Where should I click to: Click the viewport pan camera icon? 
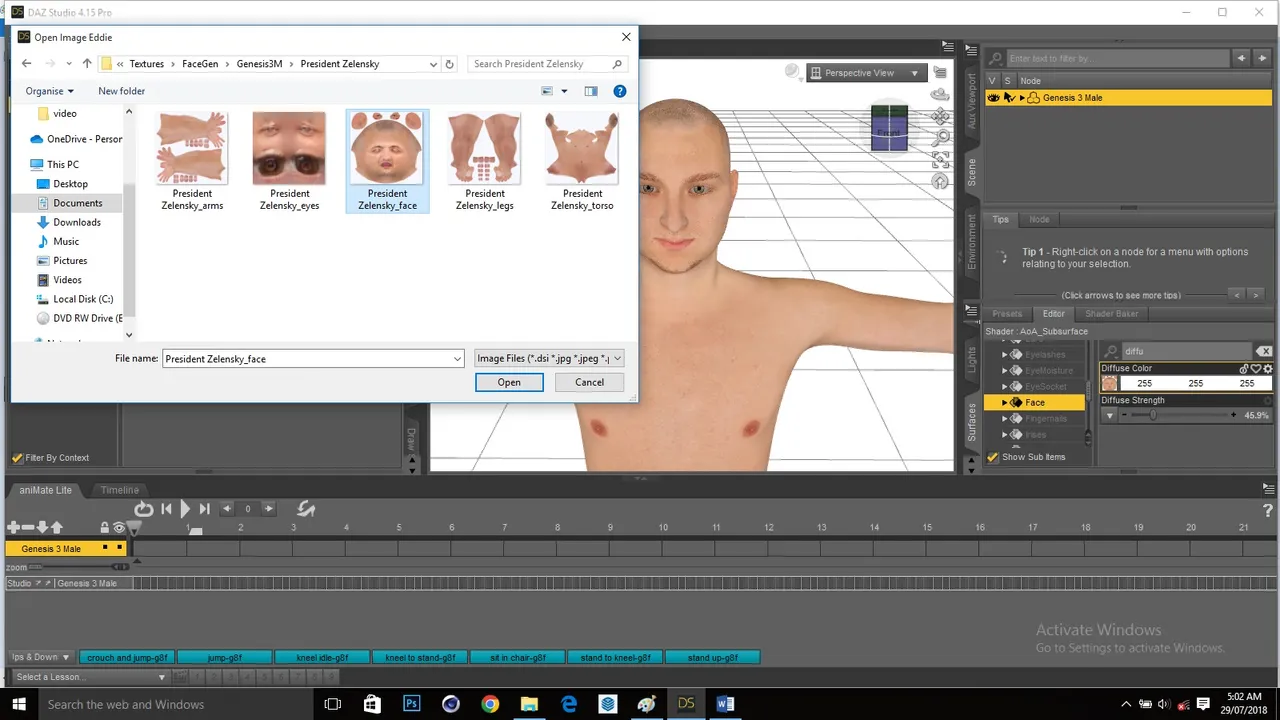click(940, 116)
